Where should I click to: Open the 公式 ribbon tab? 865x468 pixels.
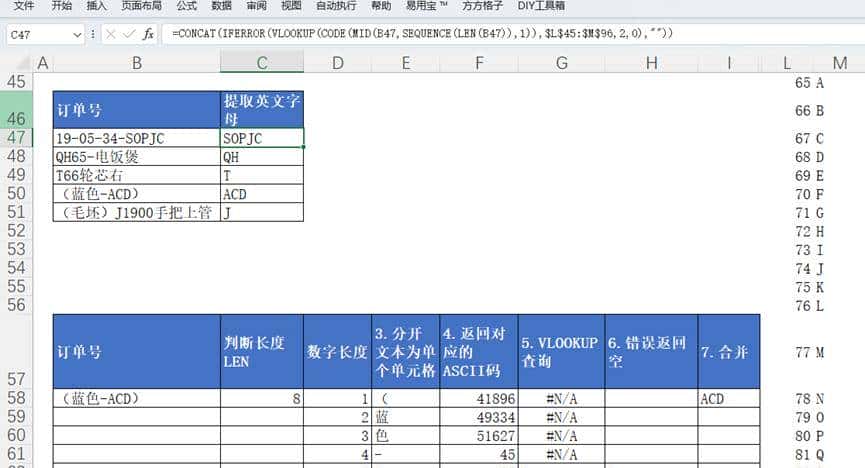[186, 6]
